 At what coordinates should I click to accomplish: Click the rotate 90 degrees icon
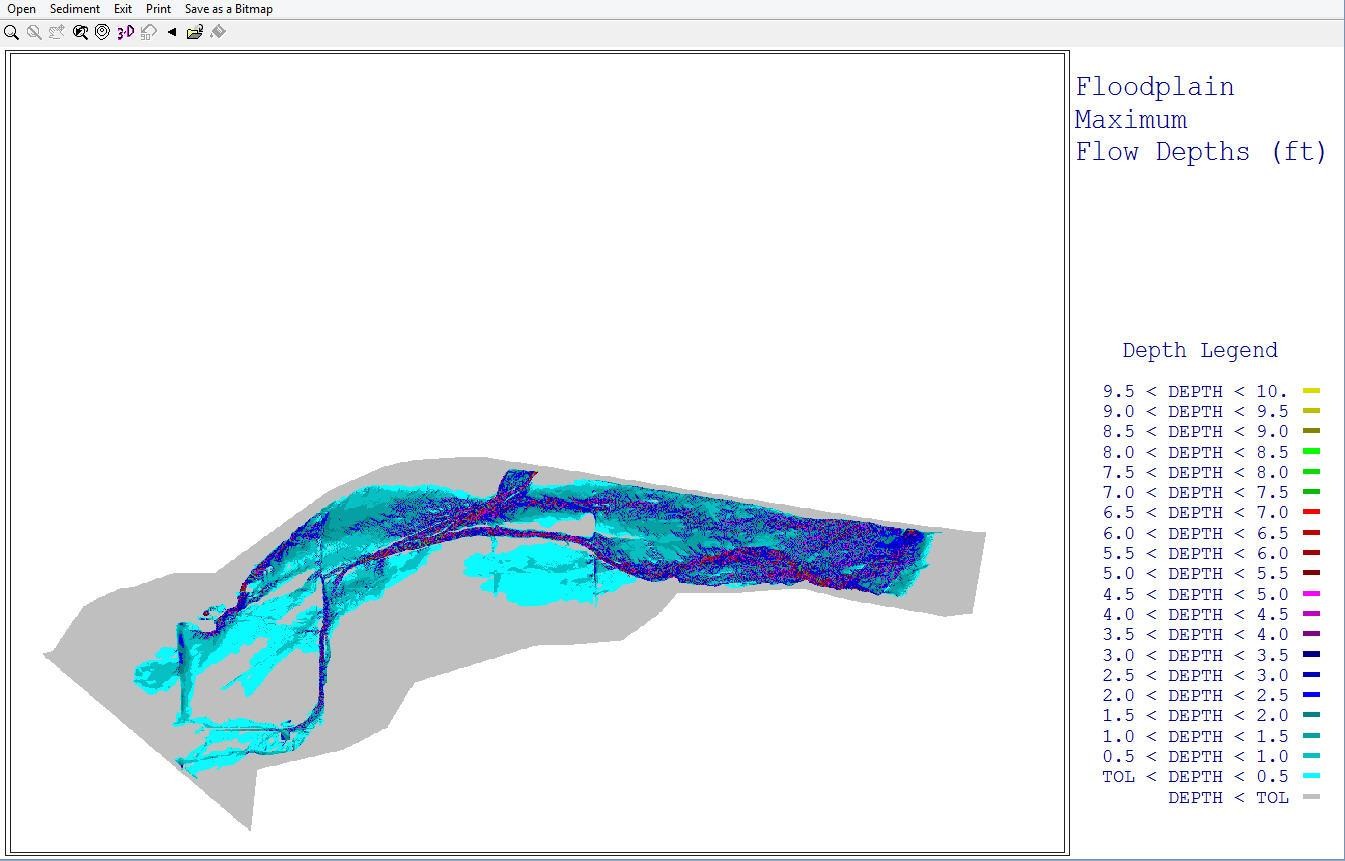click(x=149, y=32)
